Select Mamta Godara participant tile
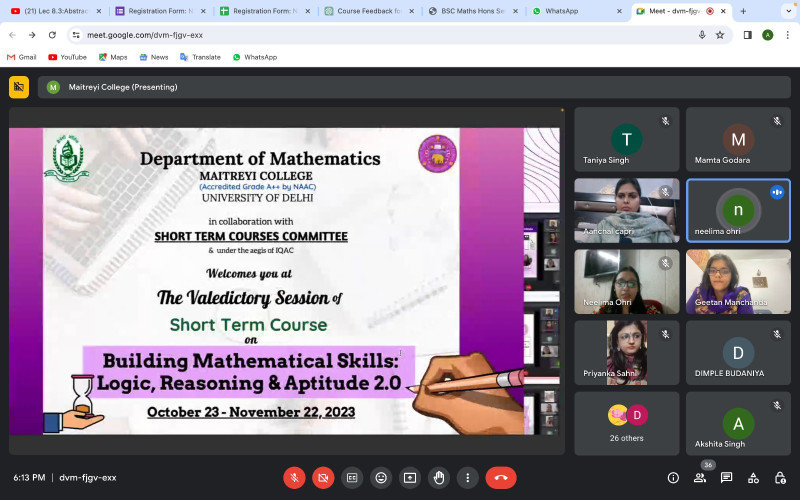Viewport: 800px width, 500px height. [738, 139]
